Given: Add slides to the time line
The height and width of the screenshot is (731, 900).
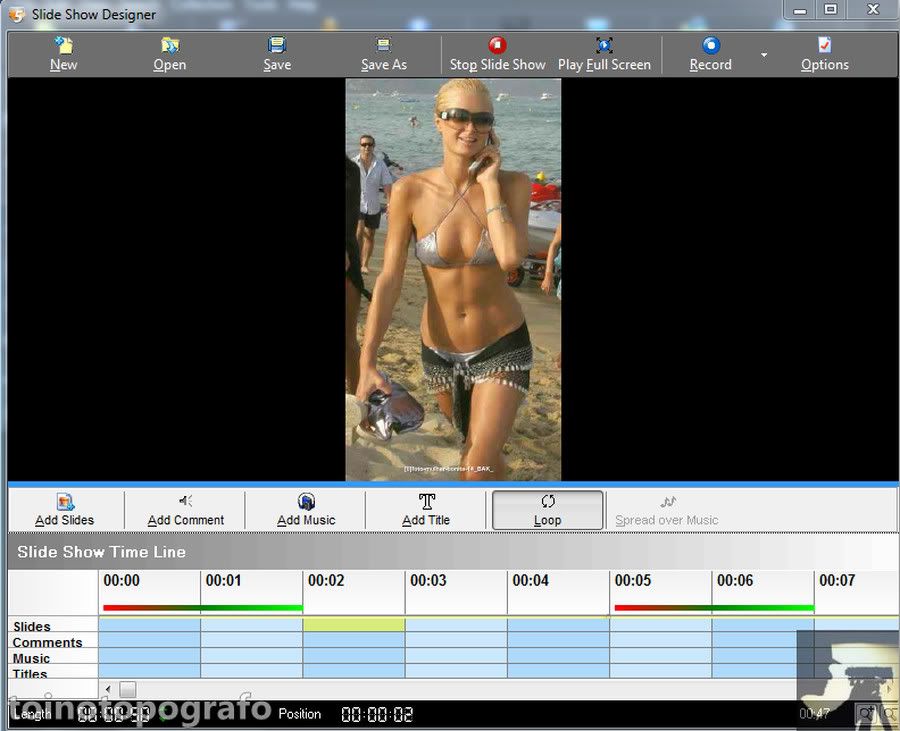Looking at the screenshot, I should 65,510.
